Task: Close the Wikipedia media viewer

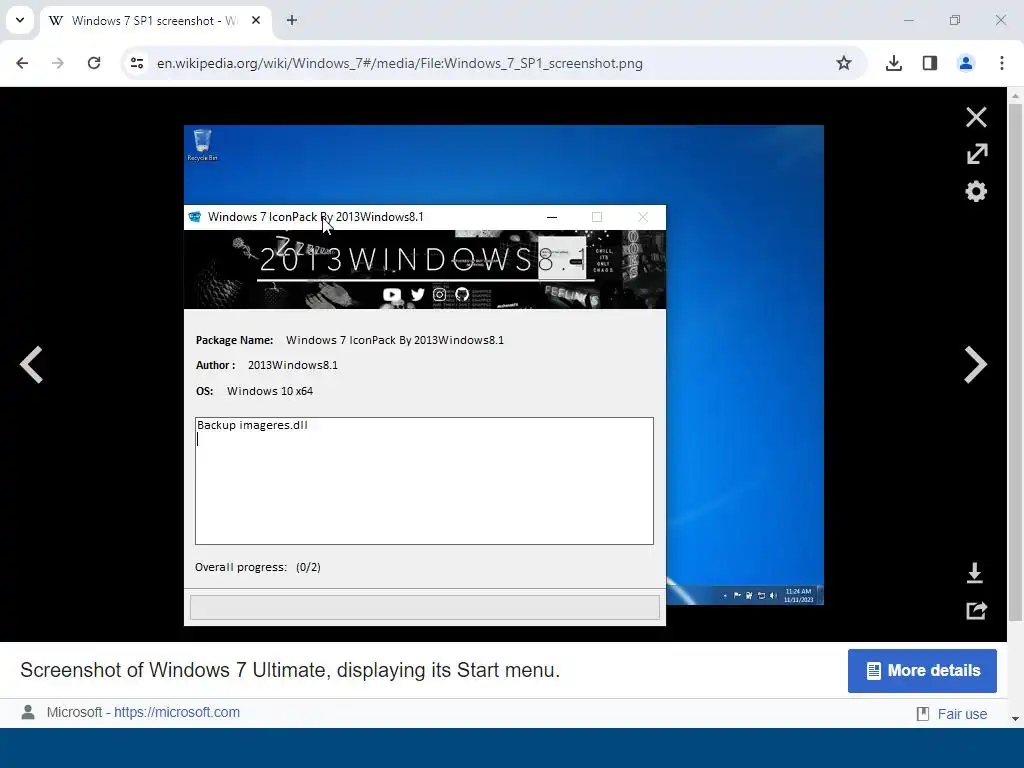Action: (x=976, y=117)
